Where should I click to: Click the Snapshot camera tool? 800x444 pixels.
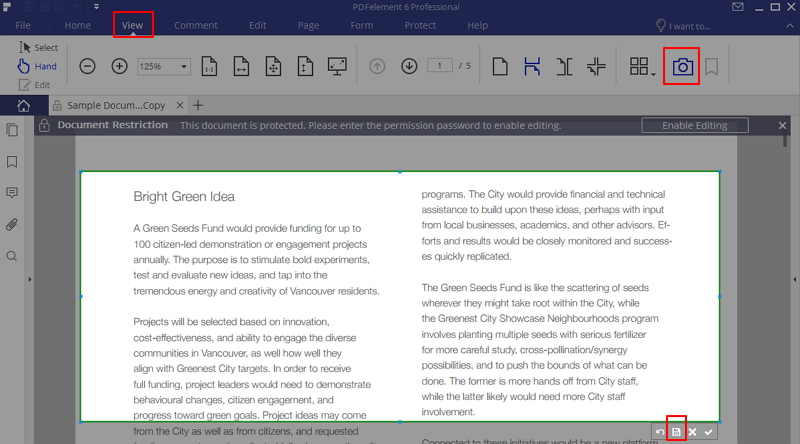pyautogui.click(x=682, y=66)
